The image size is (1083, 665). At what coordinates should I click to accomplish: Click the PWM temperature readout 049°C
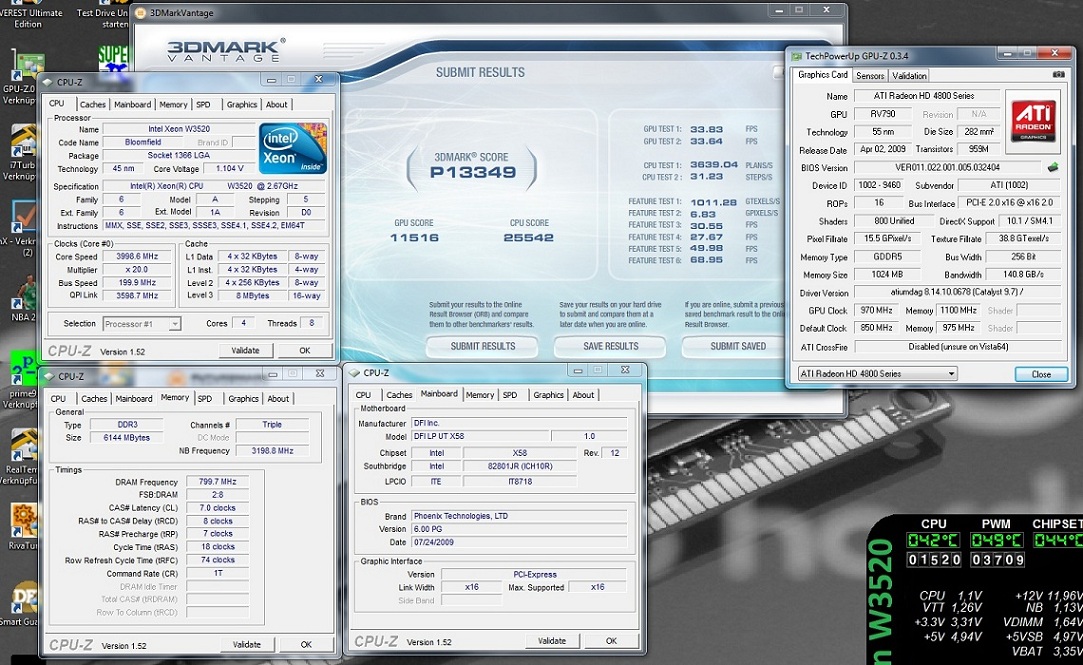click(x=996, y=540)
